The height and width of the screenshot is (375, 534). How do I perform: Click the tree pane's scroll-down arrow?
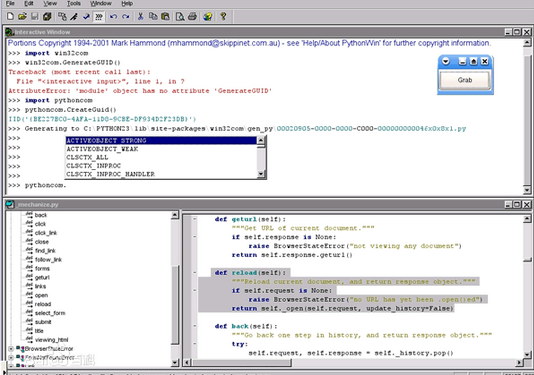(x=175, y=362)
